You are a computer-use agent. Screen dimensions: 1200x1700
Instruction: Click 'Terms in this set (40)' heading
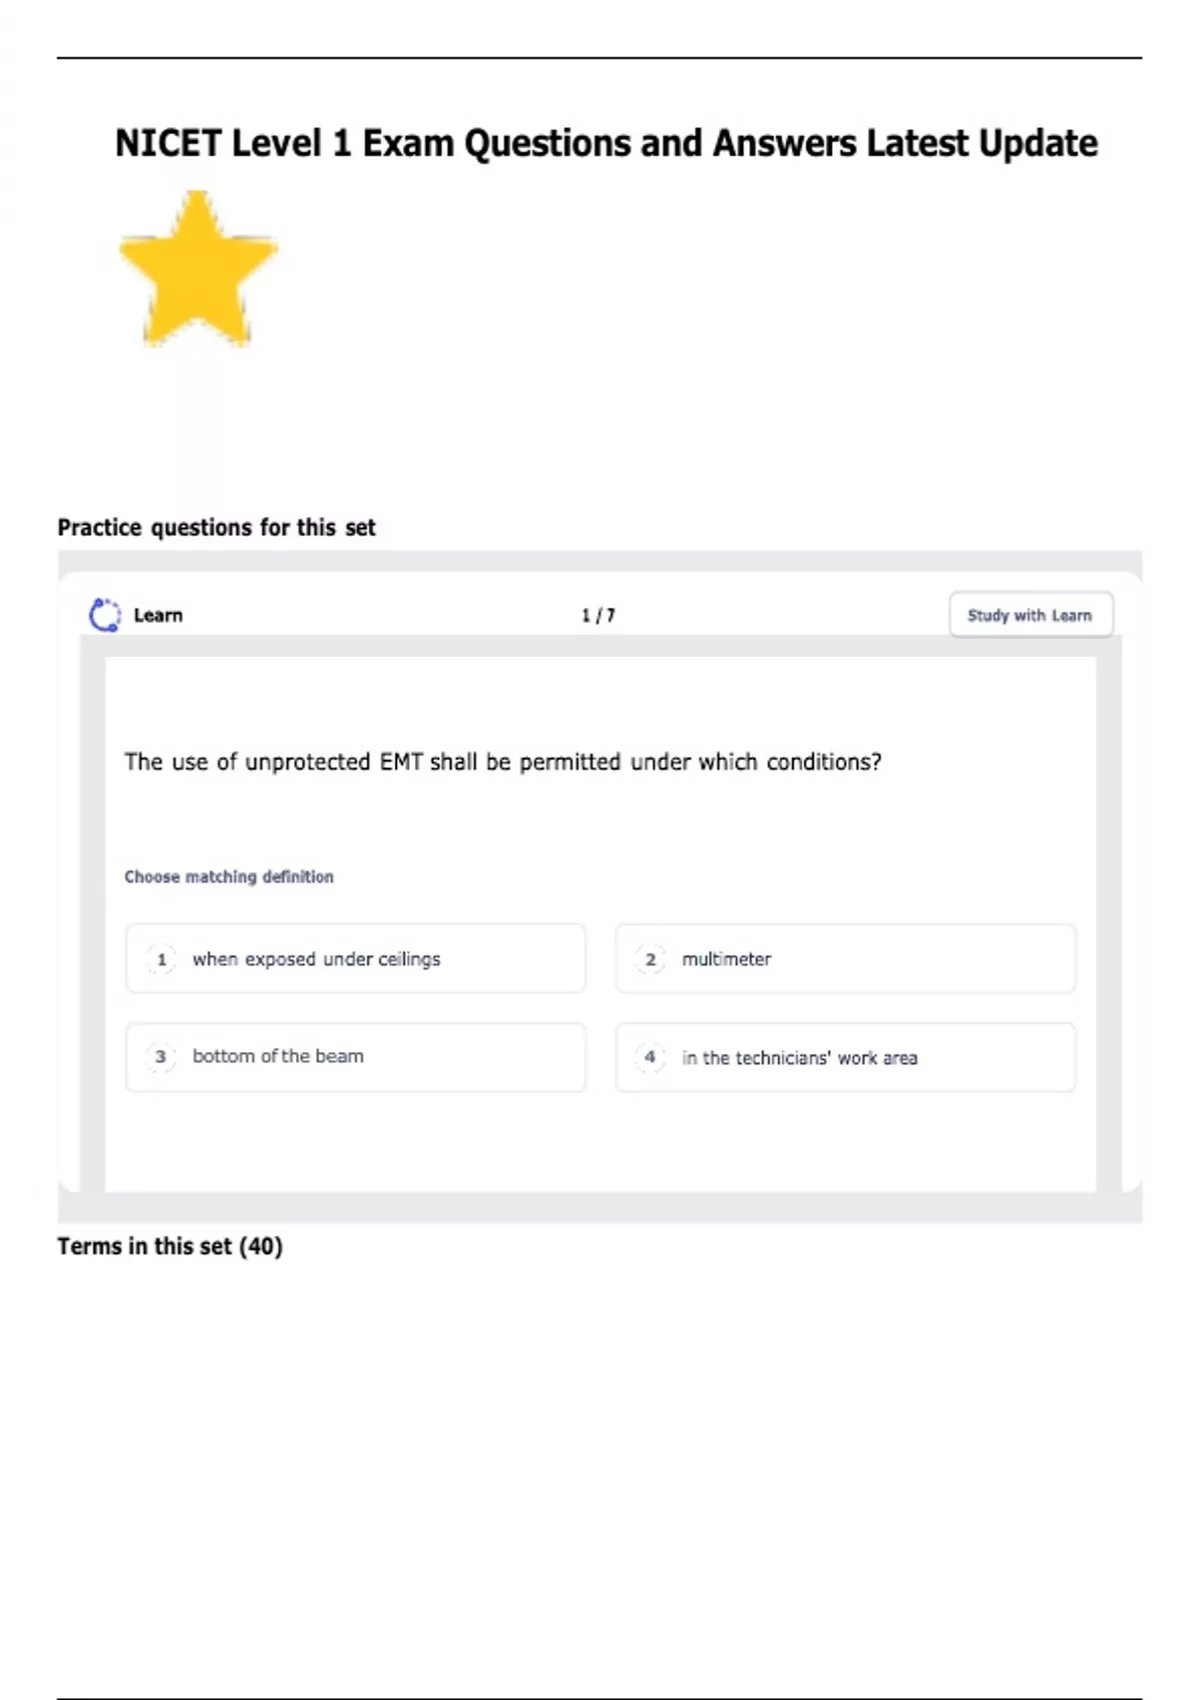pyautogui.click(x=171, y=1246)
